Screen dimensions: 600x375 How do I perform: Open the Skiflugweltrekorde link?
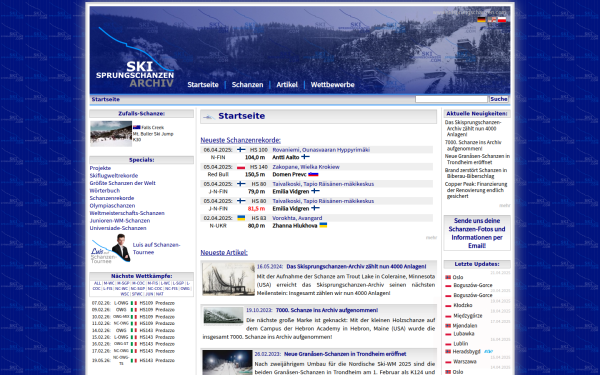[x=114, y=176]
